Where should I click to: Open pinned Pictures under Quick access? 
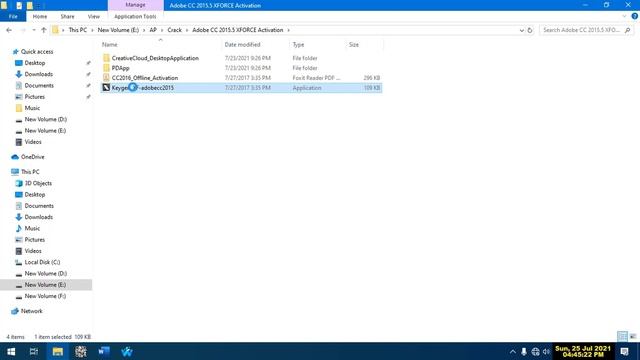(35, 97)
